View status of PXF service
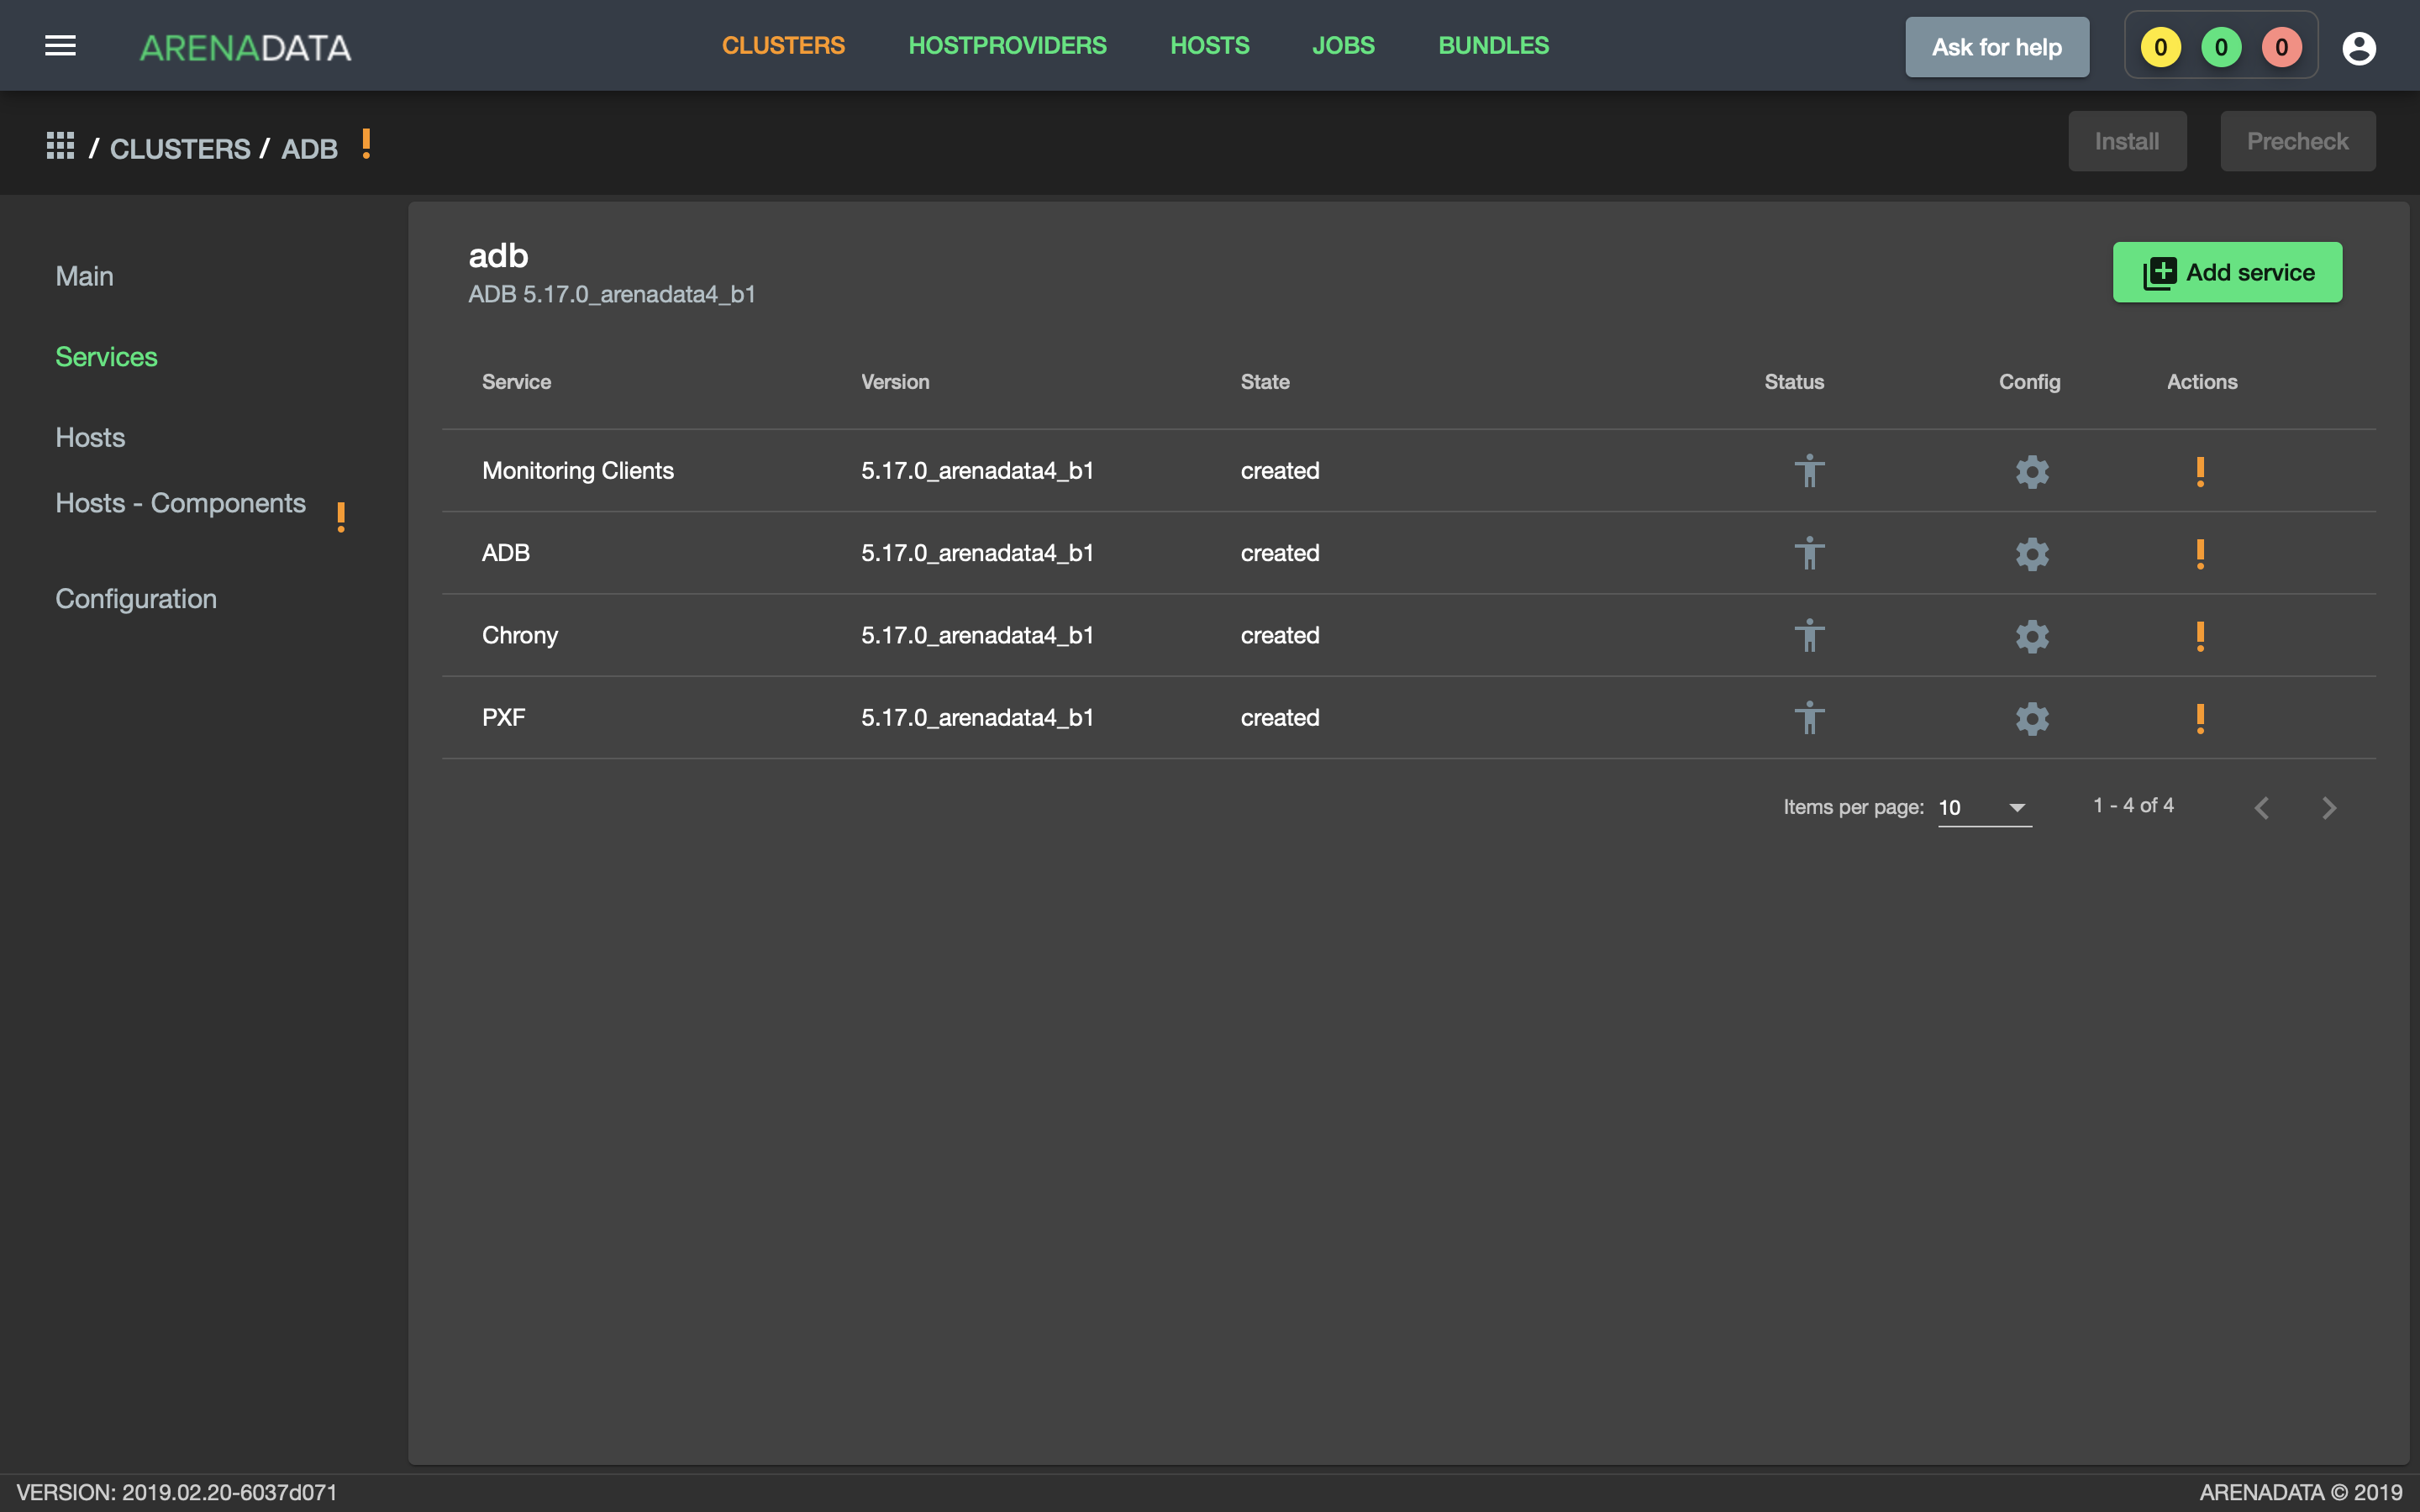 click(1809, 717)
